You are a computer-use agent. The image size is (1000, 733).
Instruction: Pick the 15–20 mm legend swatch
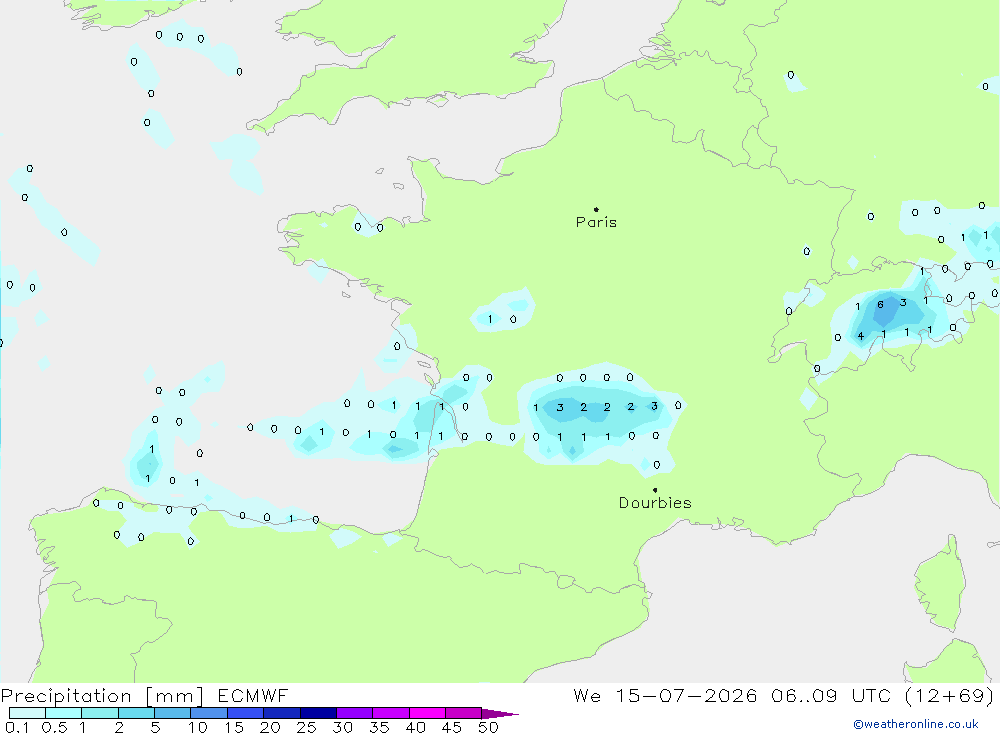click(246, 713)
